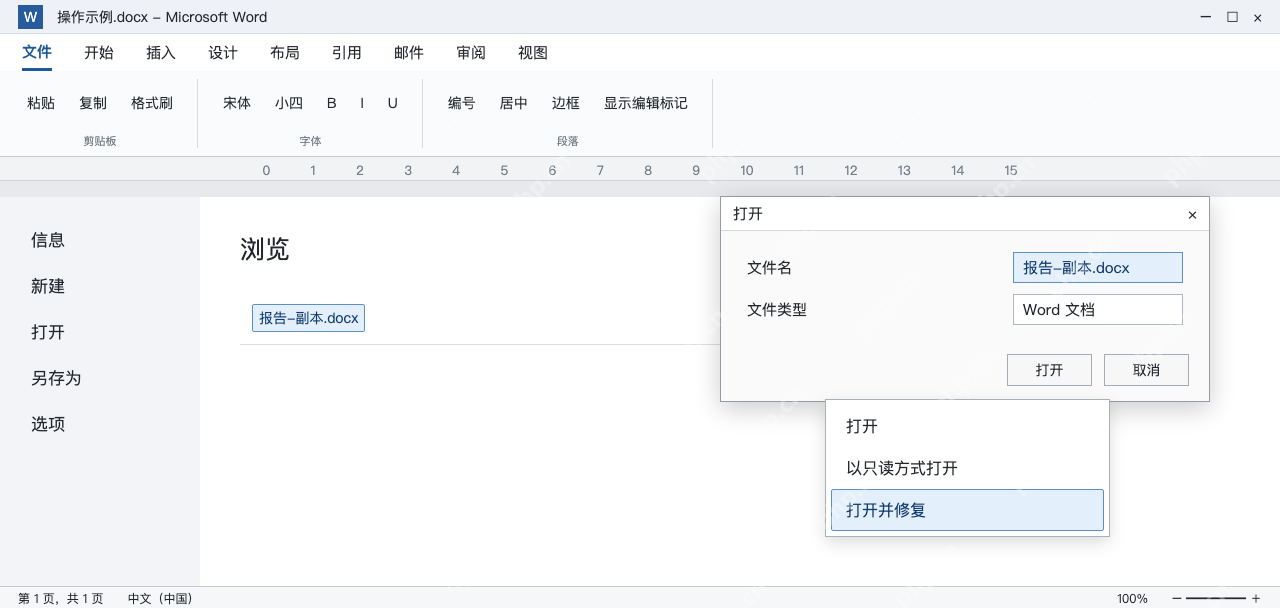Open the 宋体 font name dropdown
This screenshot has width=1280, height=608.
[237, 103]
